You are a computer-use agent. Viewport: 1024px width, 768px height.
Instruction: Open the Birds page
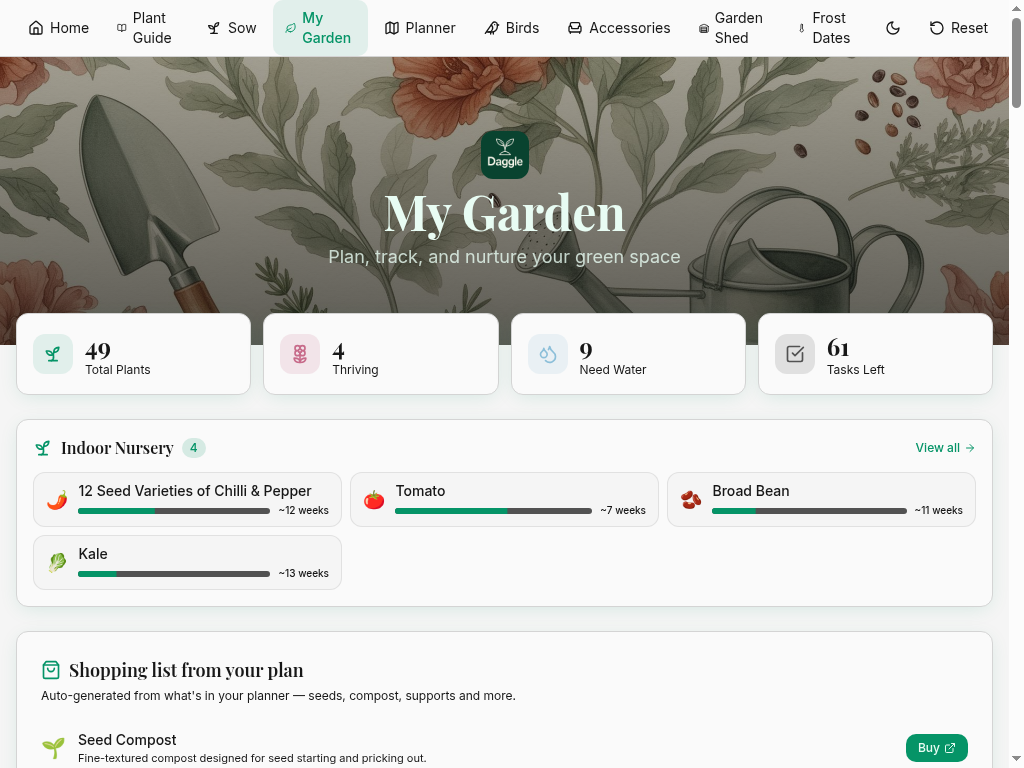pyautogui.click(x=511, y=28)
